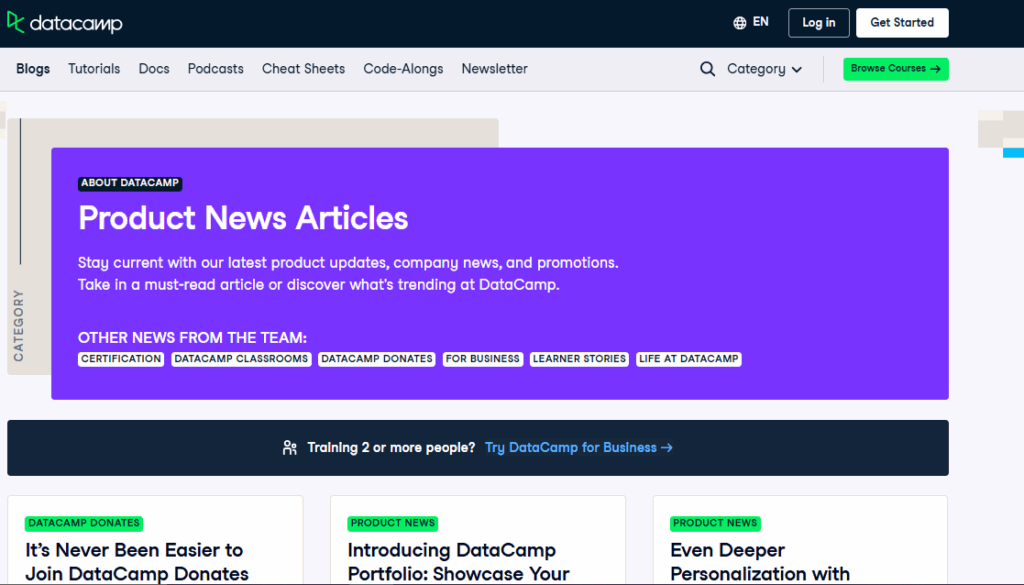Open Even Deeper Personalization article
Screen dimensions: 1024x585
point(760,561)
